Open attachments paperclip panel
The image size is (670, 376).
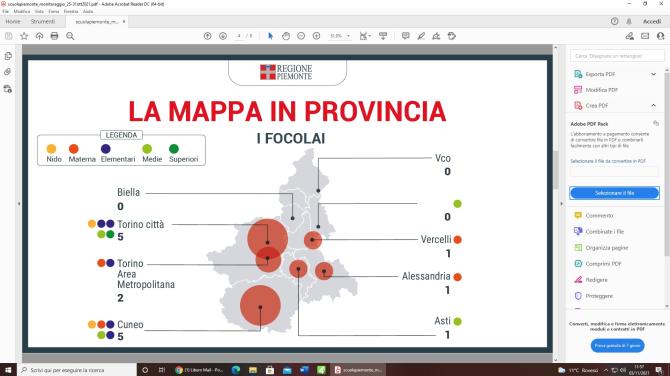tap(8, 72)
